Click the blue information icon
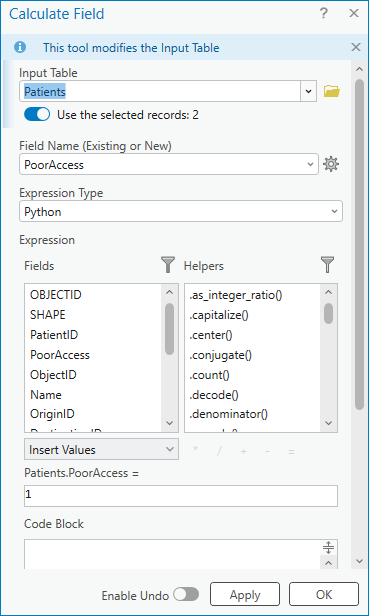This screenshot has width=369, height=616. tap(20, 48)
